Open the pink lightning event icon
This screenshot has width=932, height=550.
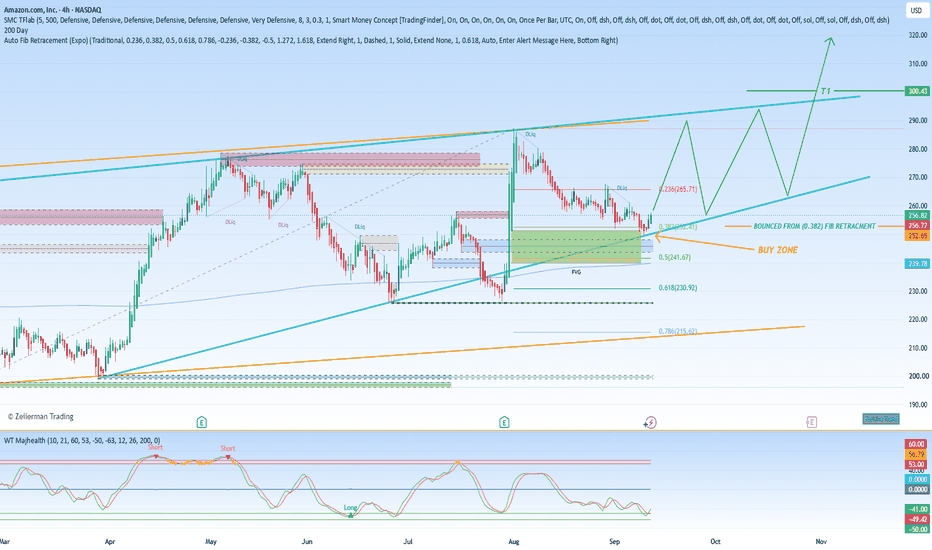tap(650, 422)
